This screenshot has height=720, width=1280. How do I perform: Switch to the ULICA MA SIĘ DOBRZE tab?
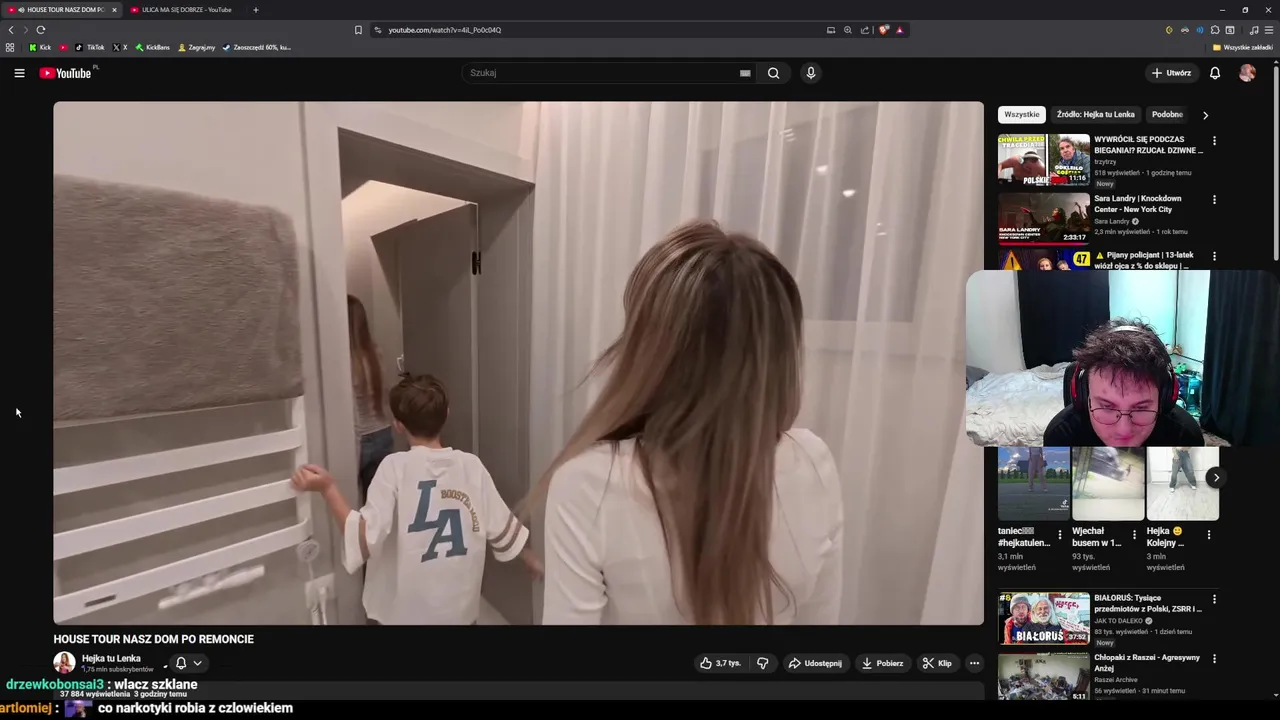pos(186,10)
